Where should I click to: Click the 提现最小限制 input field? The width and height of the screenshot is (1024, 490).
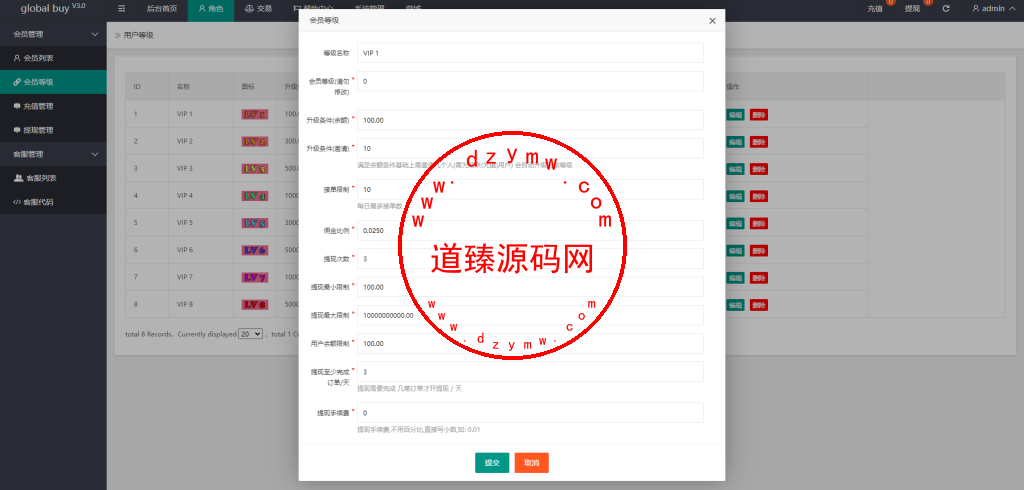[x=530, y=287]
